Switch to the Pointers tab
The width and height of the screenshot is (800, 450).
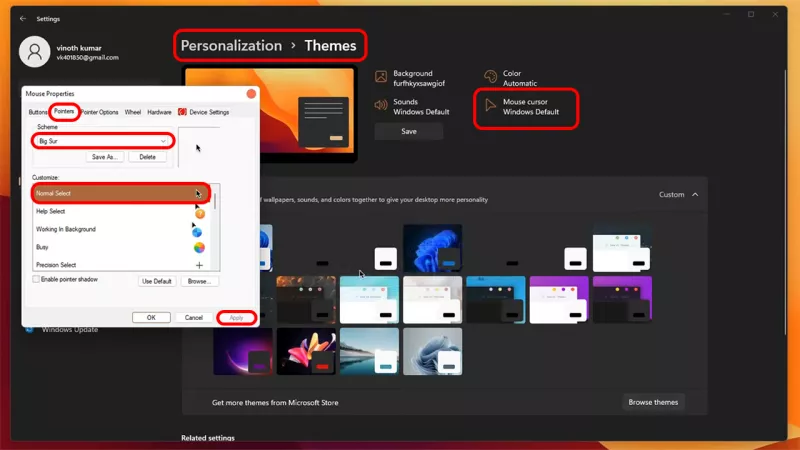pyautogui.click(x=64, y=111)
